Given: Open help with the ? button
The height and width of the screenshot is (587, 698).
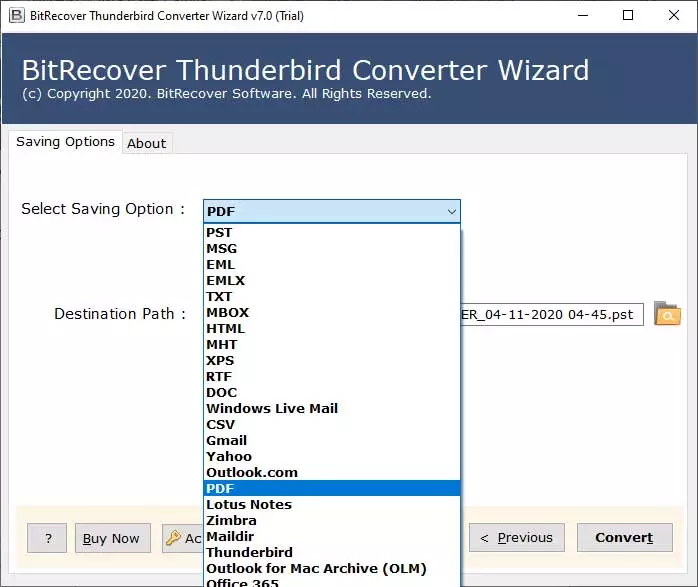Looking at the screenshot, I should (x=48, y=538).
